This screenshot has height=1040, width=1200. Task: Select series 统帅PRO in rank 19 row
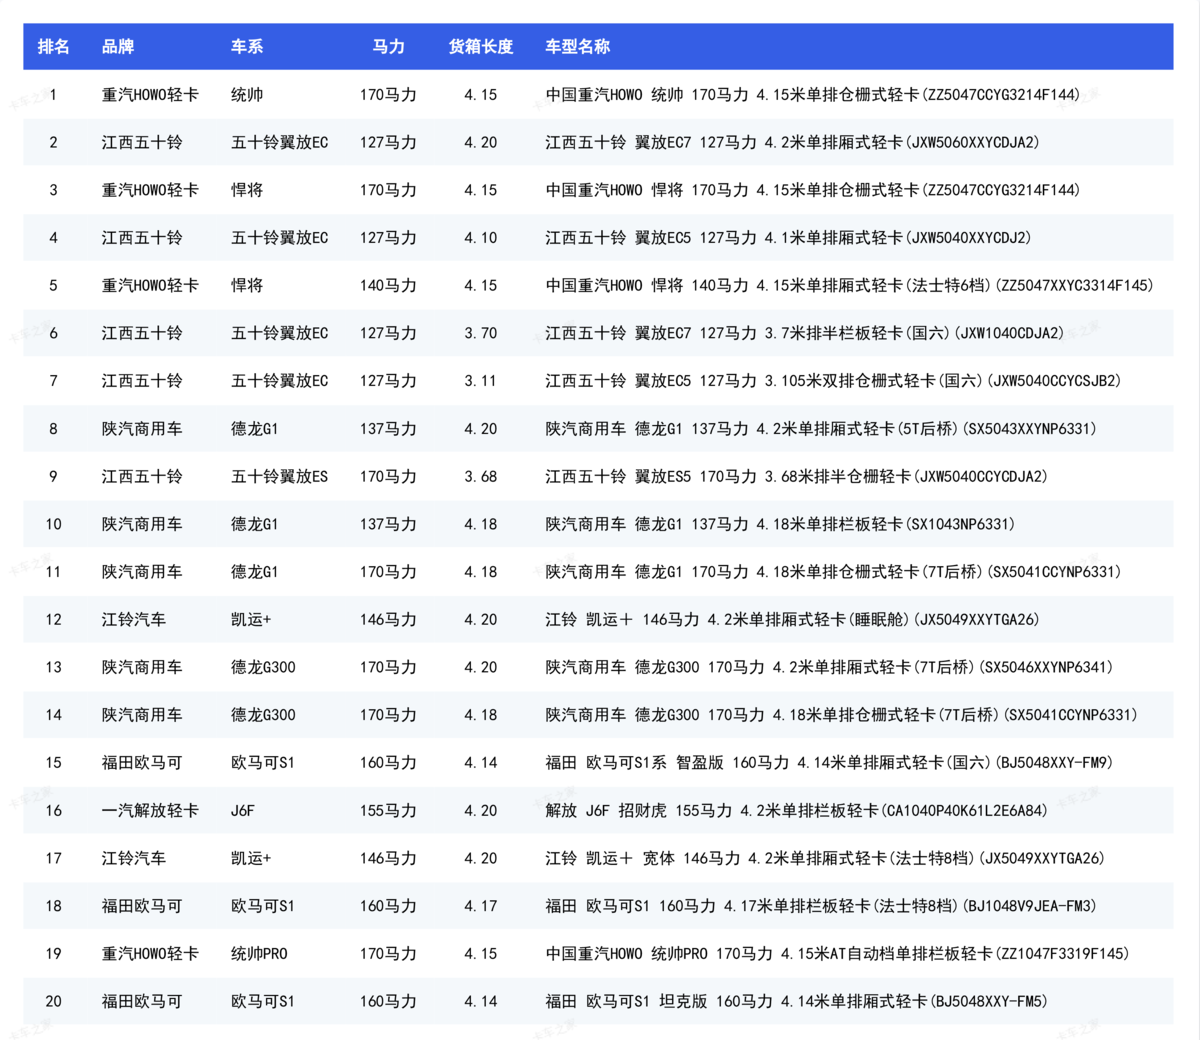point(259,954)
